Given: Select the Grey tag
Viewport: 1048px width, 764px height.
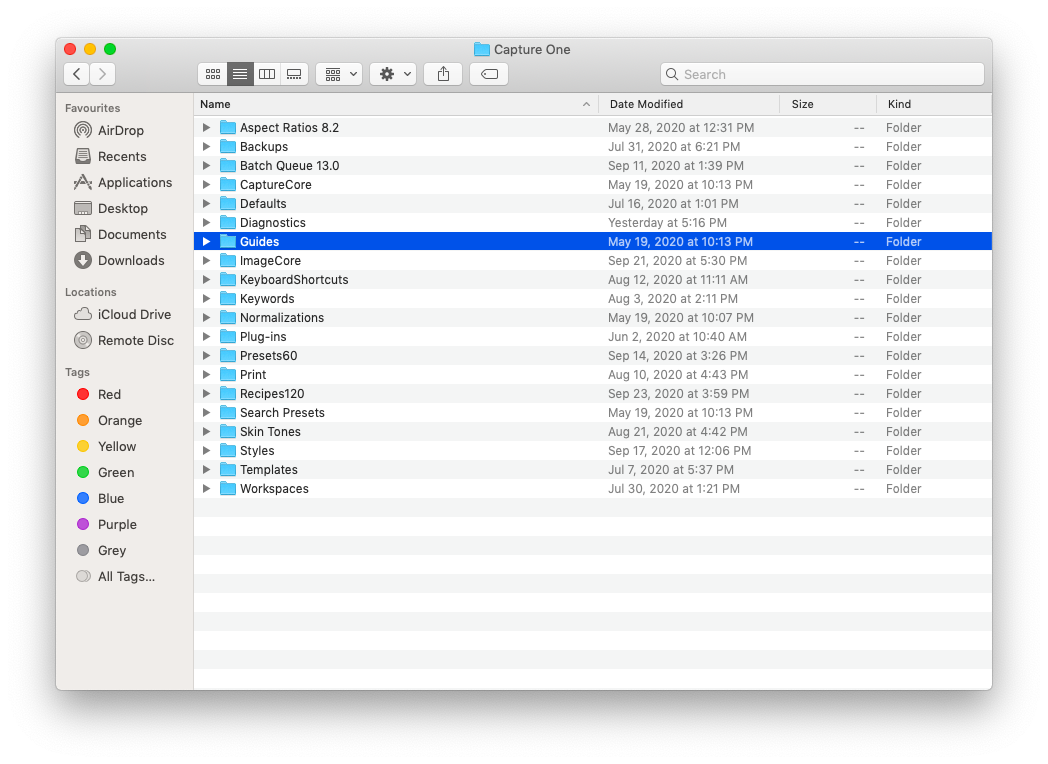Looking at the screenshot, I should tap(102, 551).
